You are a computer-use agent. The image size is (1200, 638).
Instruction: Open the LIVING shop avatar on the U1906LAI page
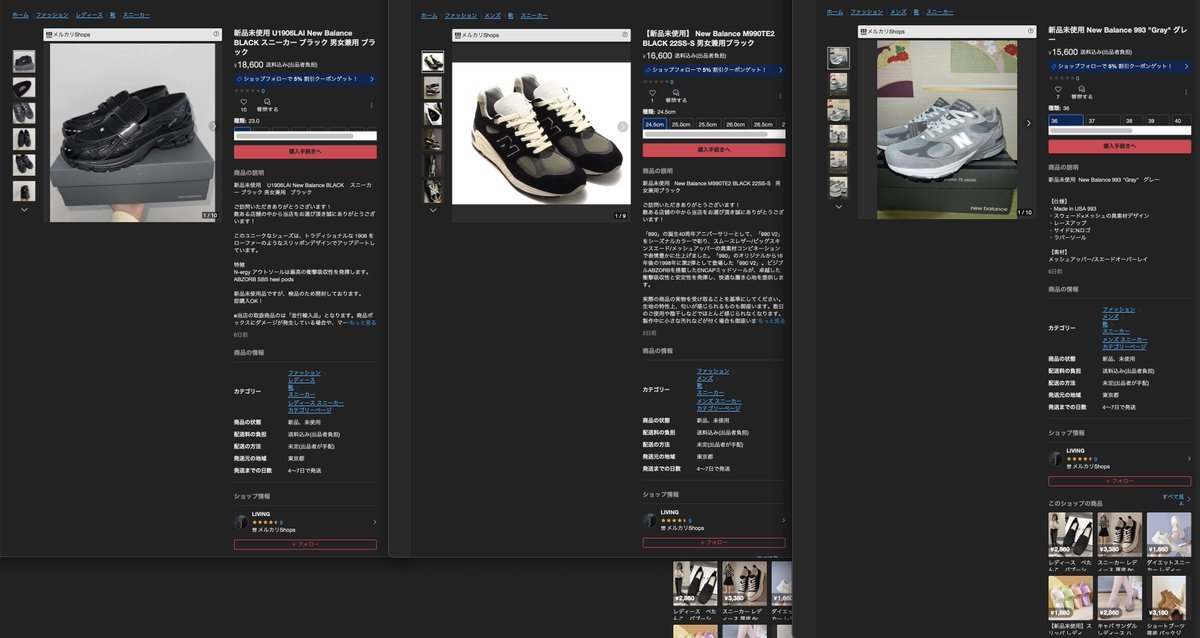click(241, 522)
